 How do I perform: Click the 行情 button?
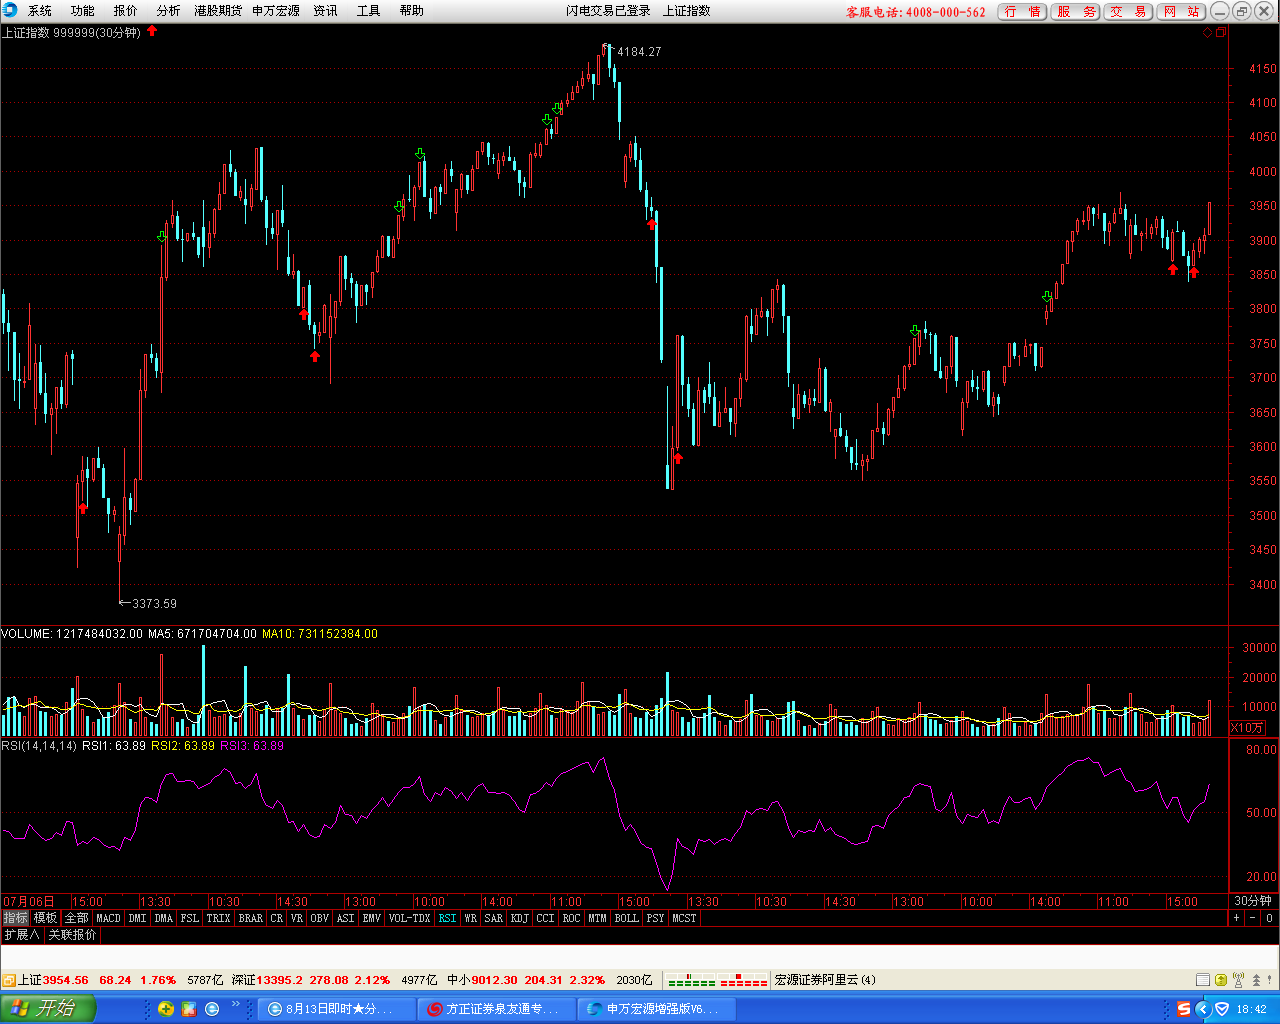pos(1023,12)
